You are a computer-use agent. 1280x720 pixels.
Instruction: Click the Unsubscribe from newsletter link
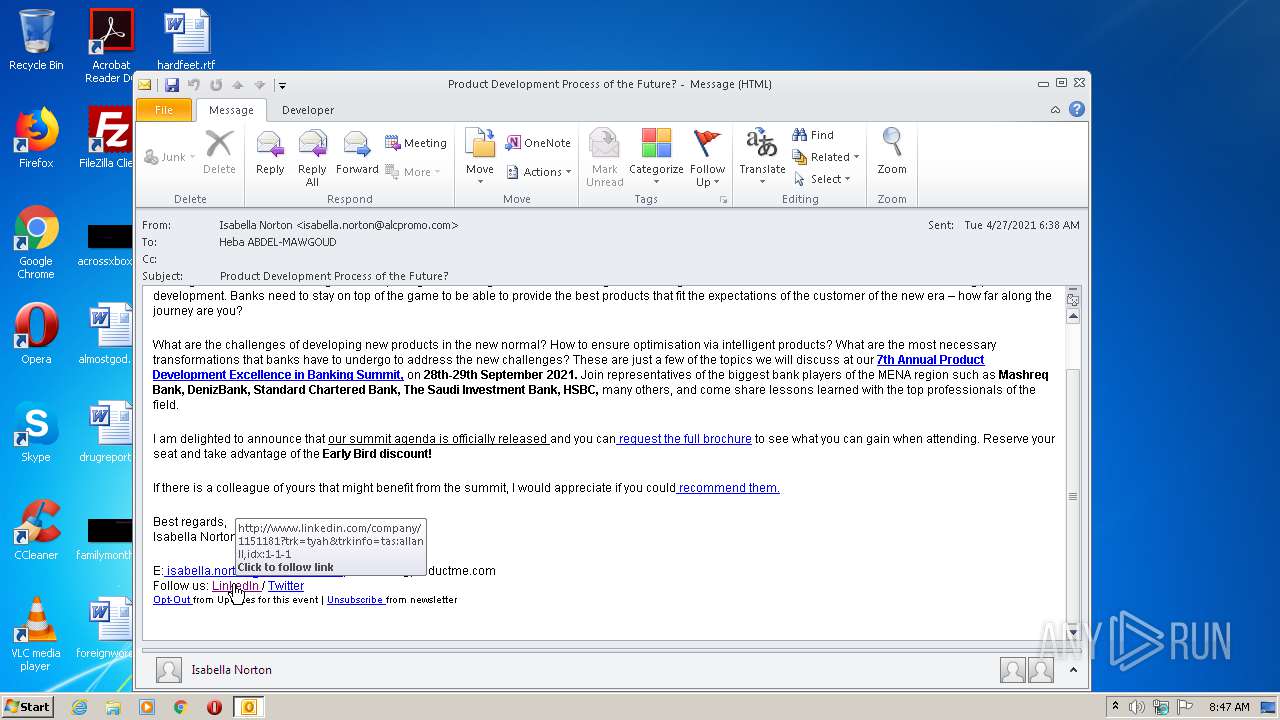355,600
